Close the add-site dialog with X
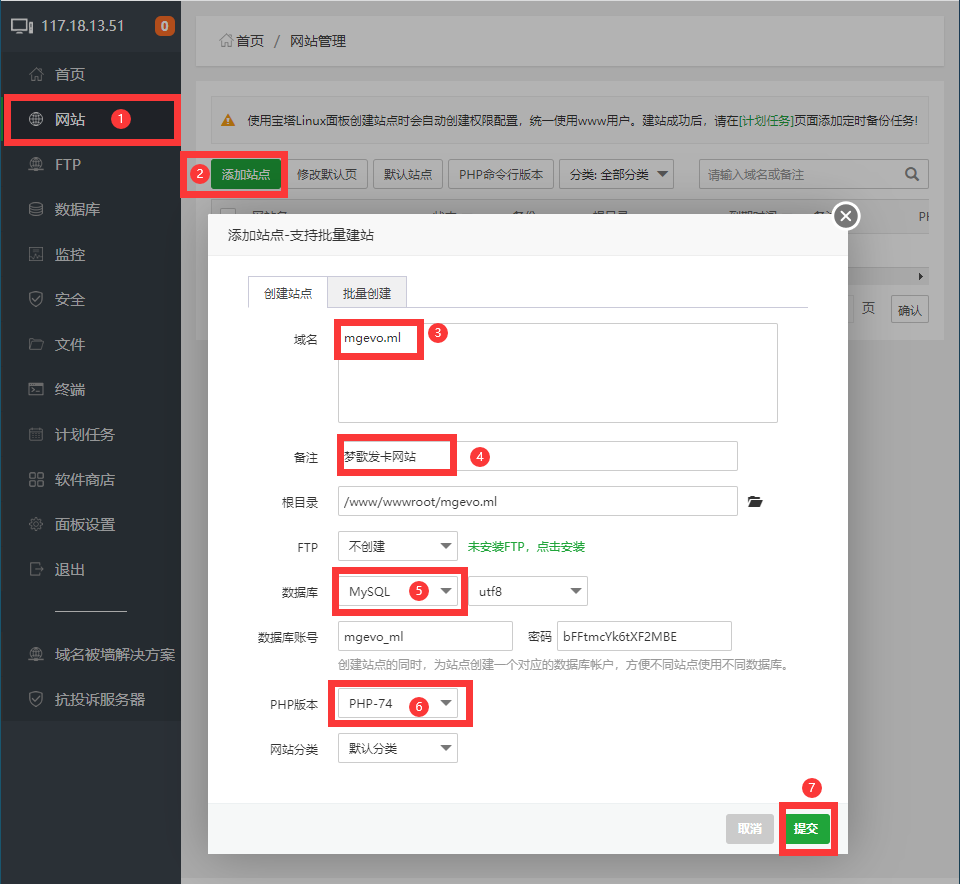 (846, 216)
